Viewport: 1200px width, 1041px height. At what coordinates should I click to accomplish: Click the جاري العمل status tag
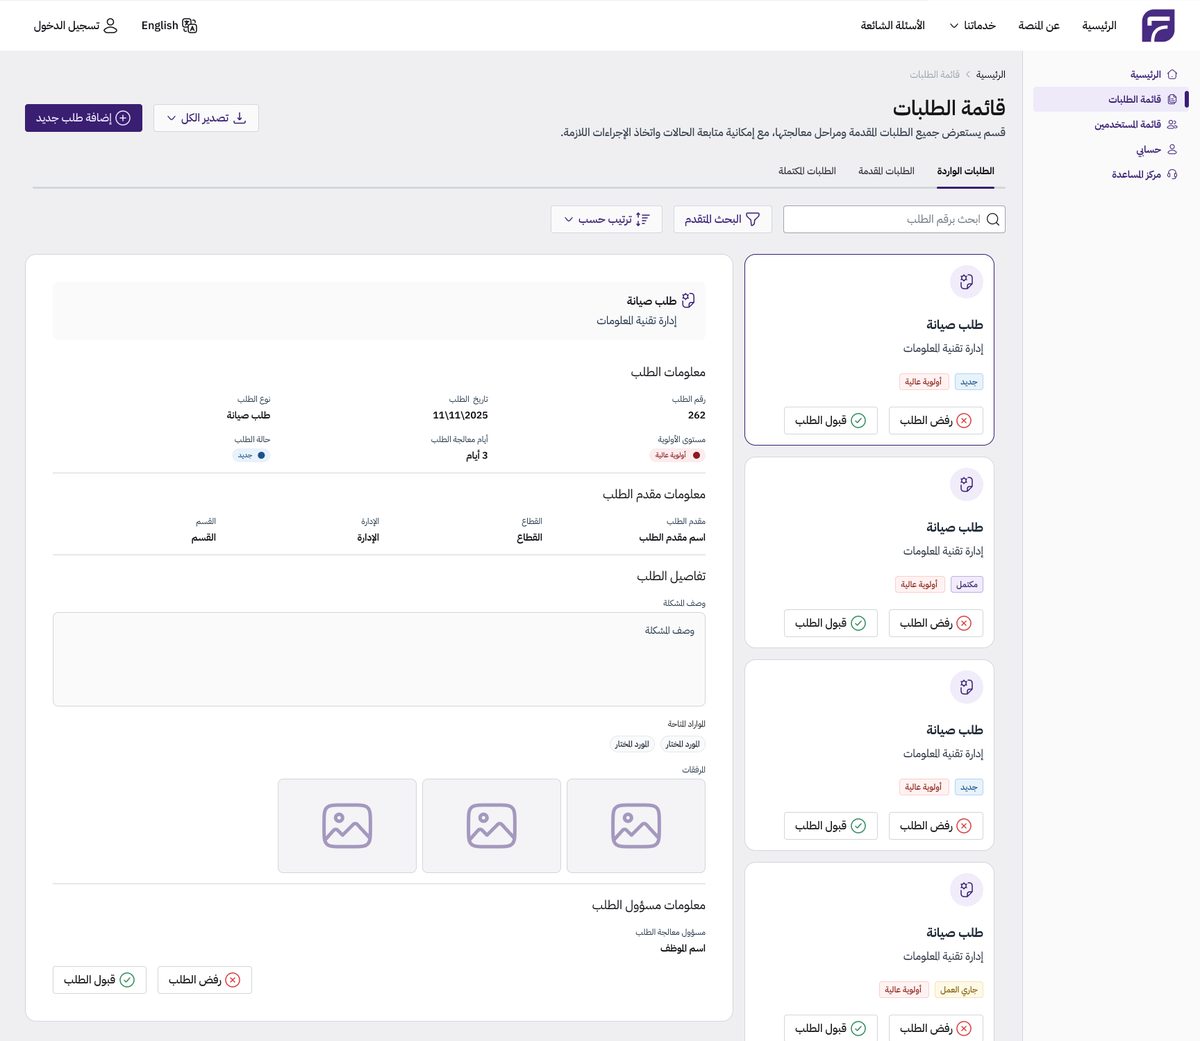coord(959,990)
